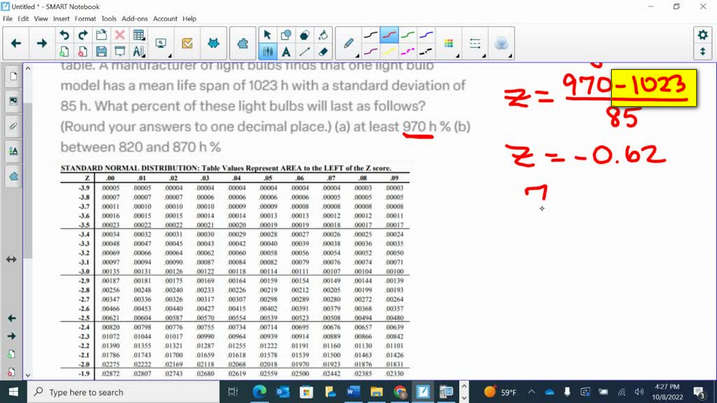
Task: Click the Undo icon in the toolbar
Action: (64, 35)
